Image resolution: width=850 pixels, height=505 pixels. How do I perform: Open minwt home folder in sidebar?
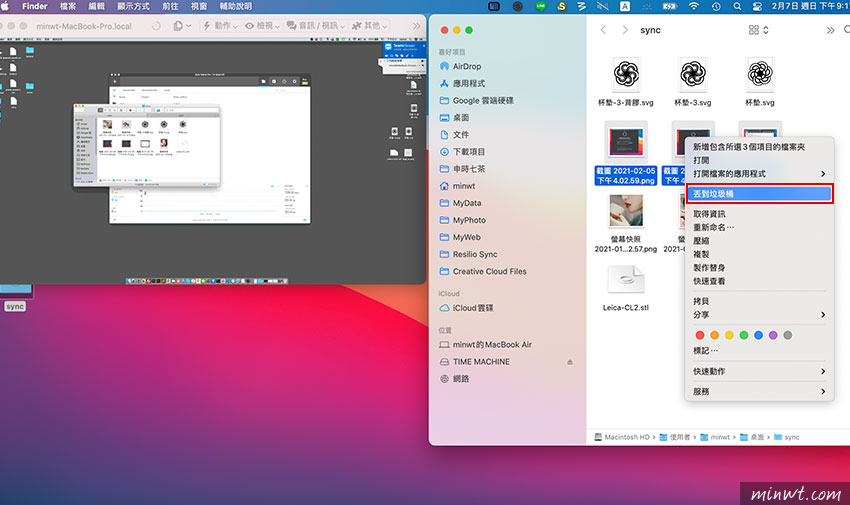pyautogui.click(x=458, y=186)
